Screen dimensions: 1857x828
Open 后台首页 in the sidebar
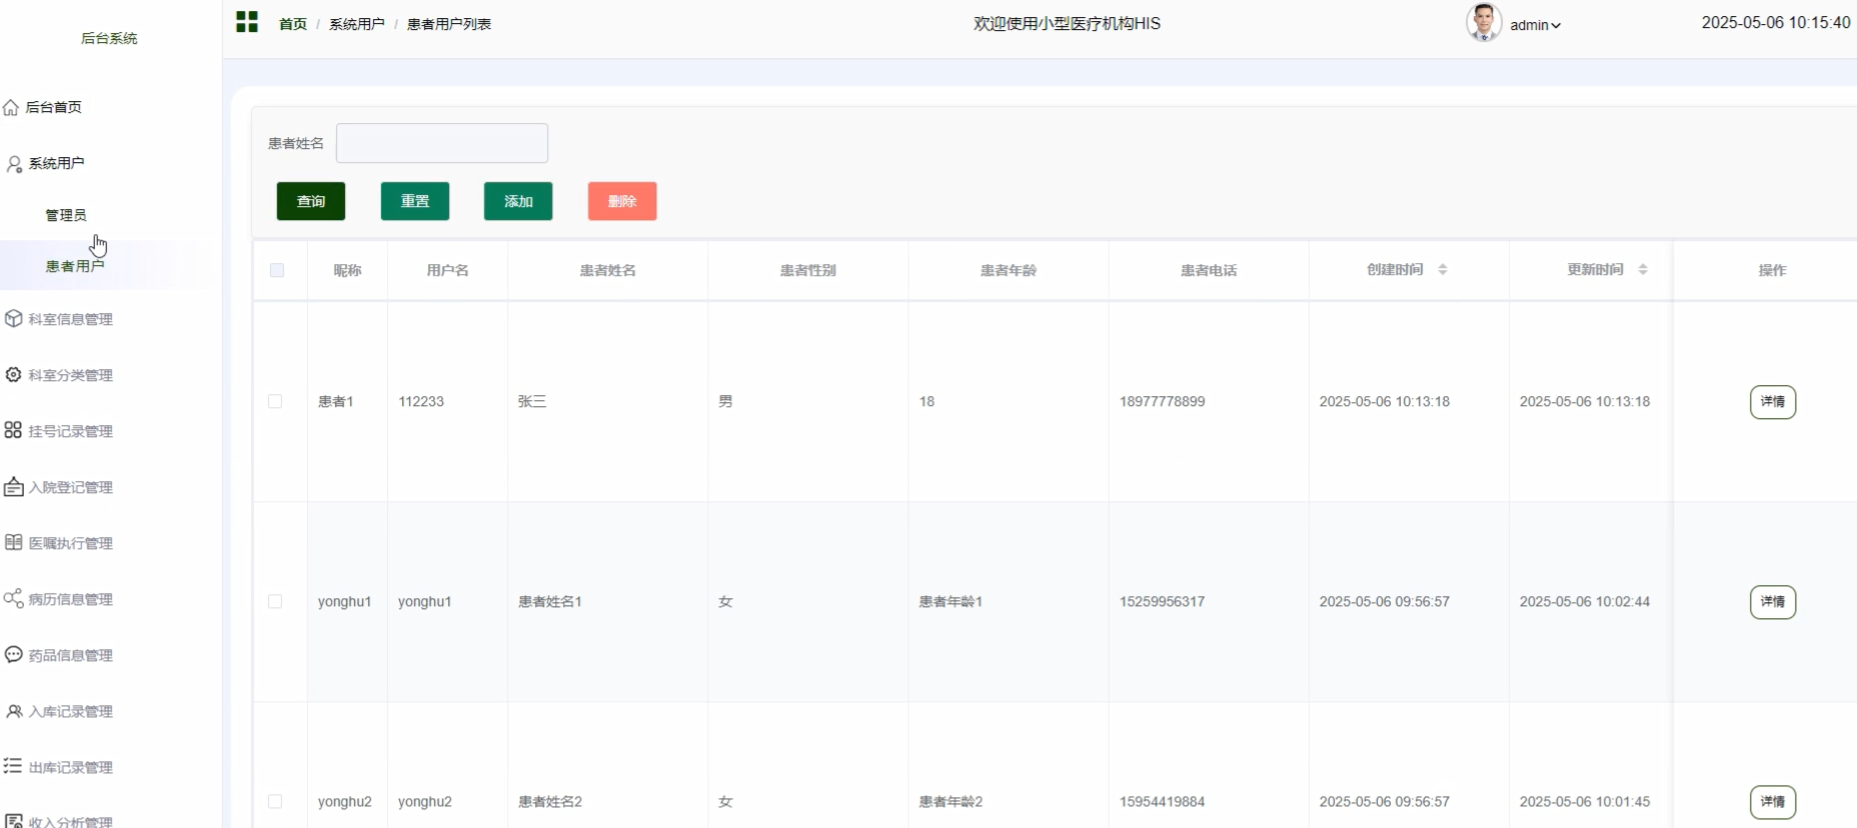click(54, 107)
